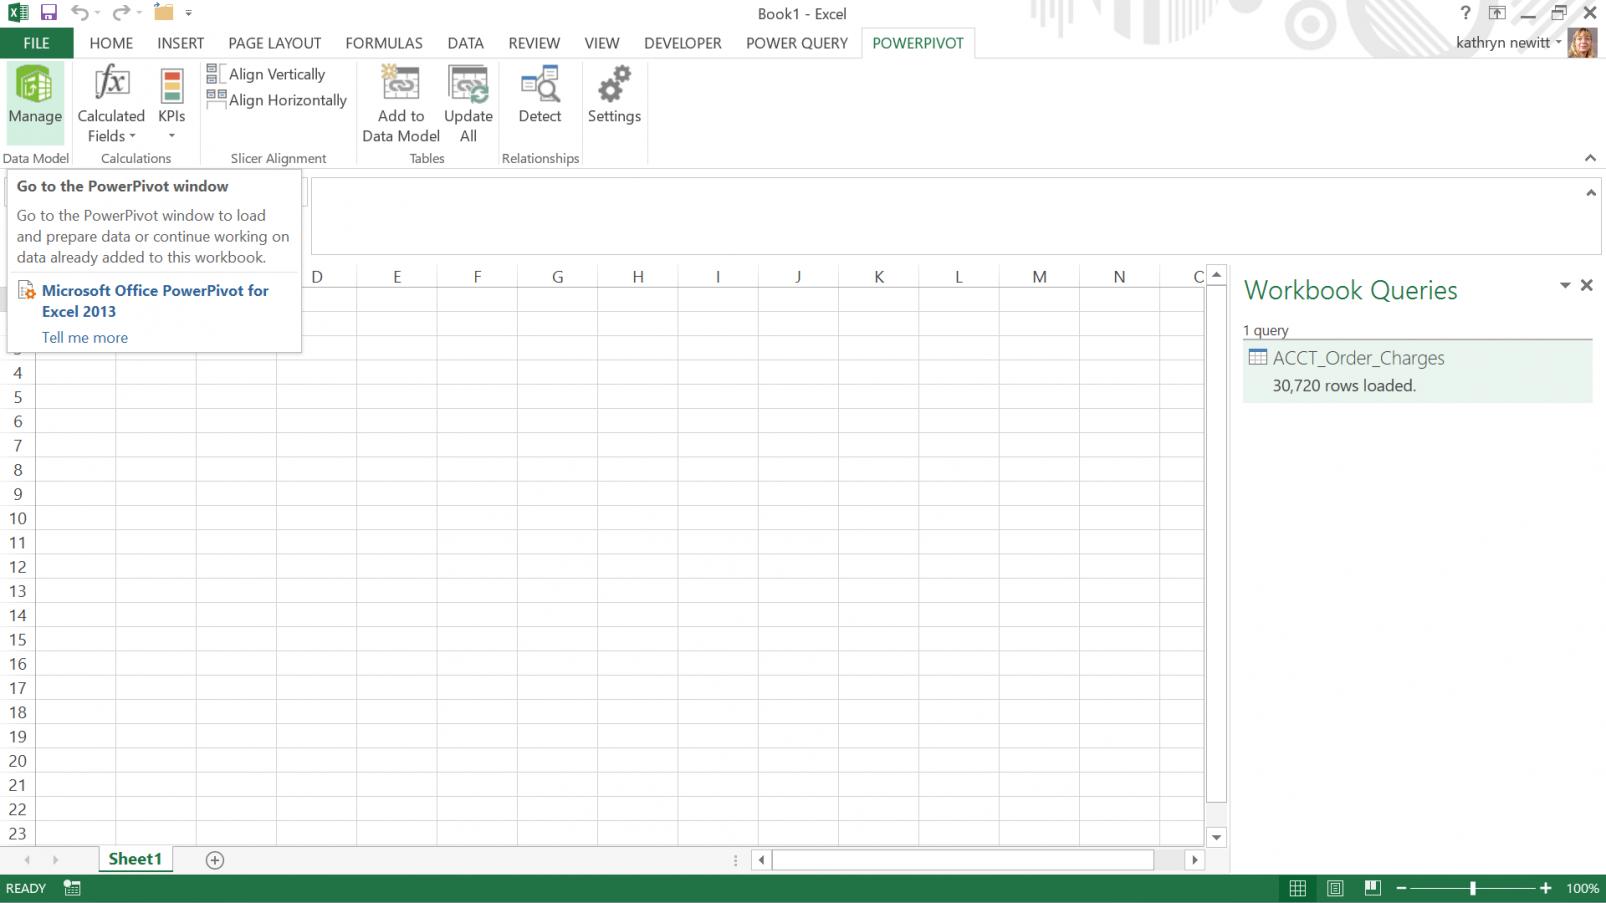Select the Sheet1 tab
The image size is (1606, 903).
[135, 859]
